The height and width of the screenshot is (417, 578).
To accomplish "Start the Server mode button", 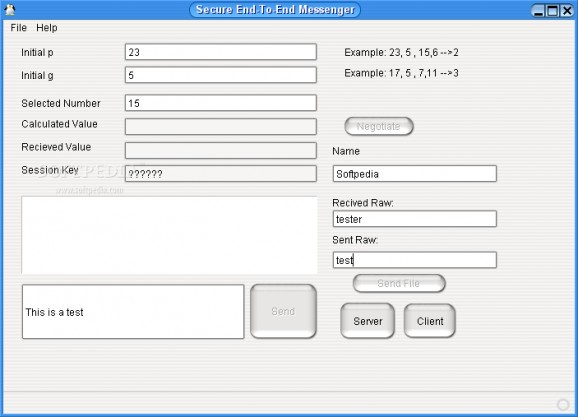I will (x=368, y=321).
